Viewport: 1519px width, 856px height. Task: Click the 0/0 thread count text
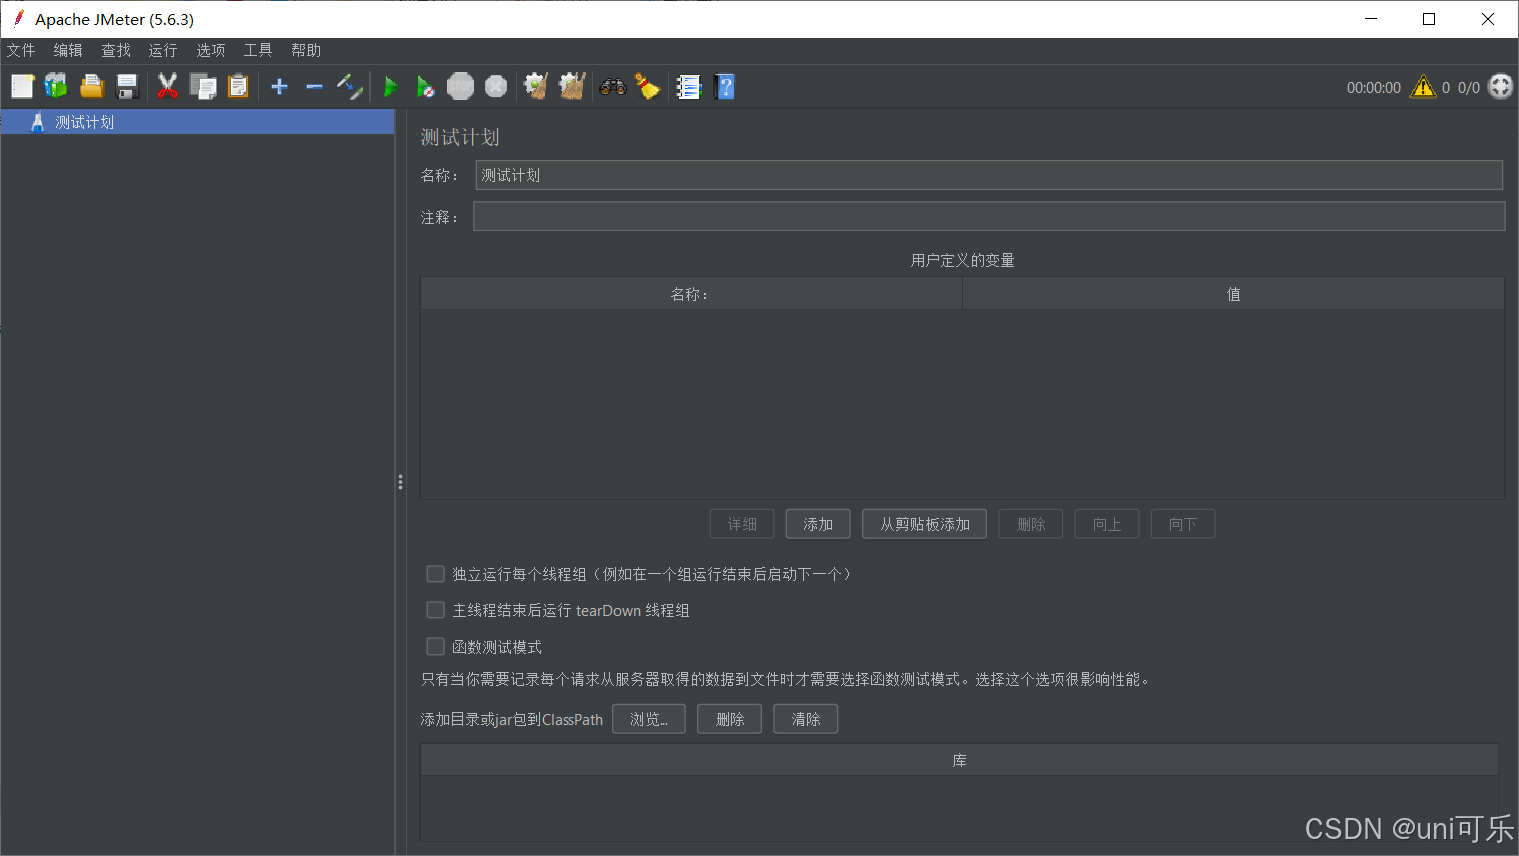[1469, 88]
